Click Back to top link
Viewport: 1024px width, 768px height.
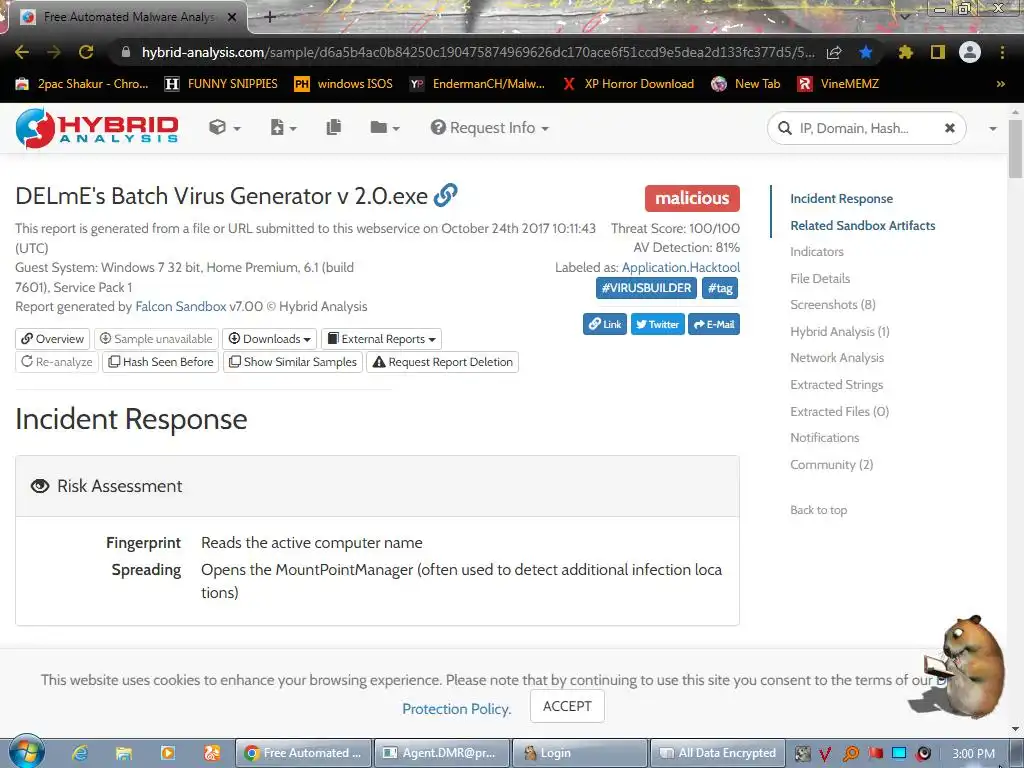click(818, 510)
